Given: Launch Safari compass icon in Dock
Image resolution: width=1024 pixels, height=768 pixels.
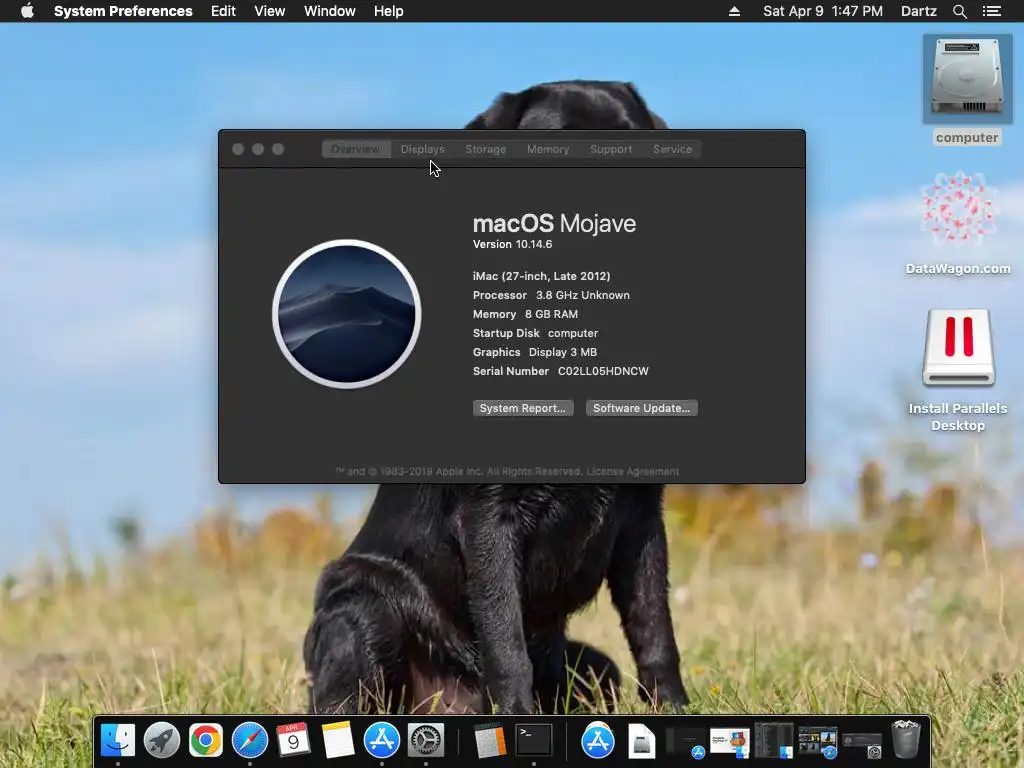Looking at the screenshot, I should [x=249, y=740].
